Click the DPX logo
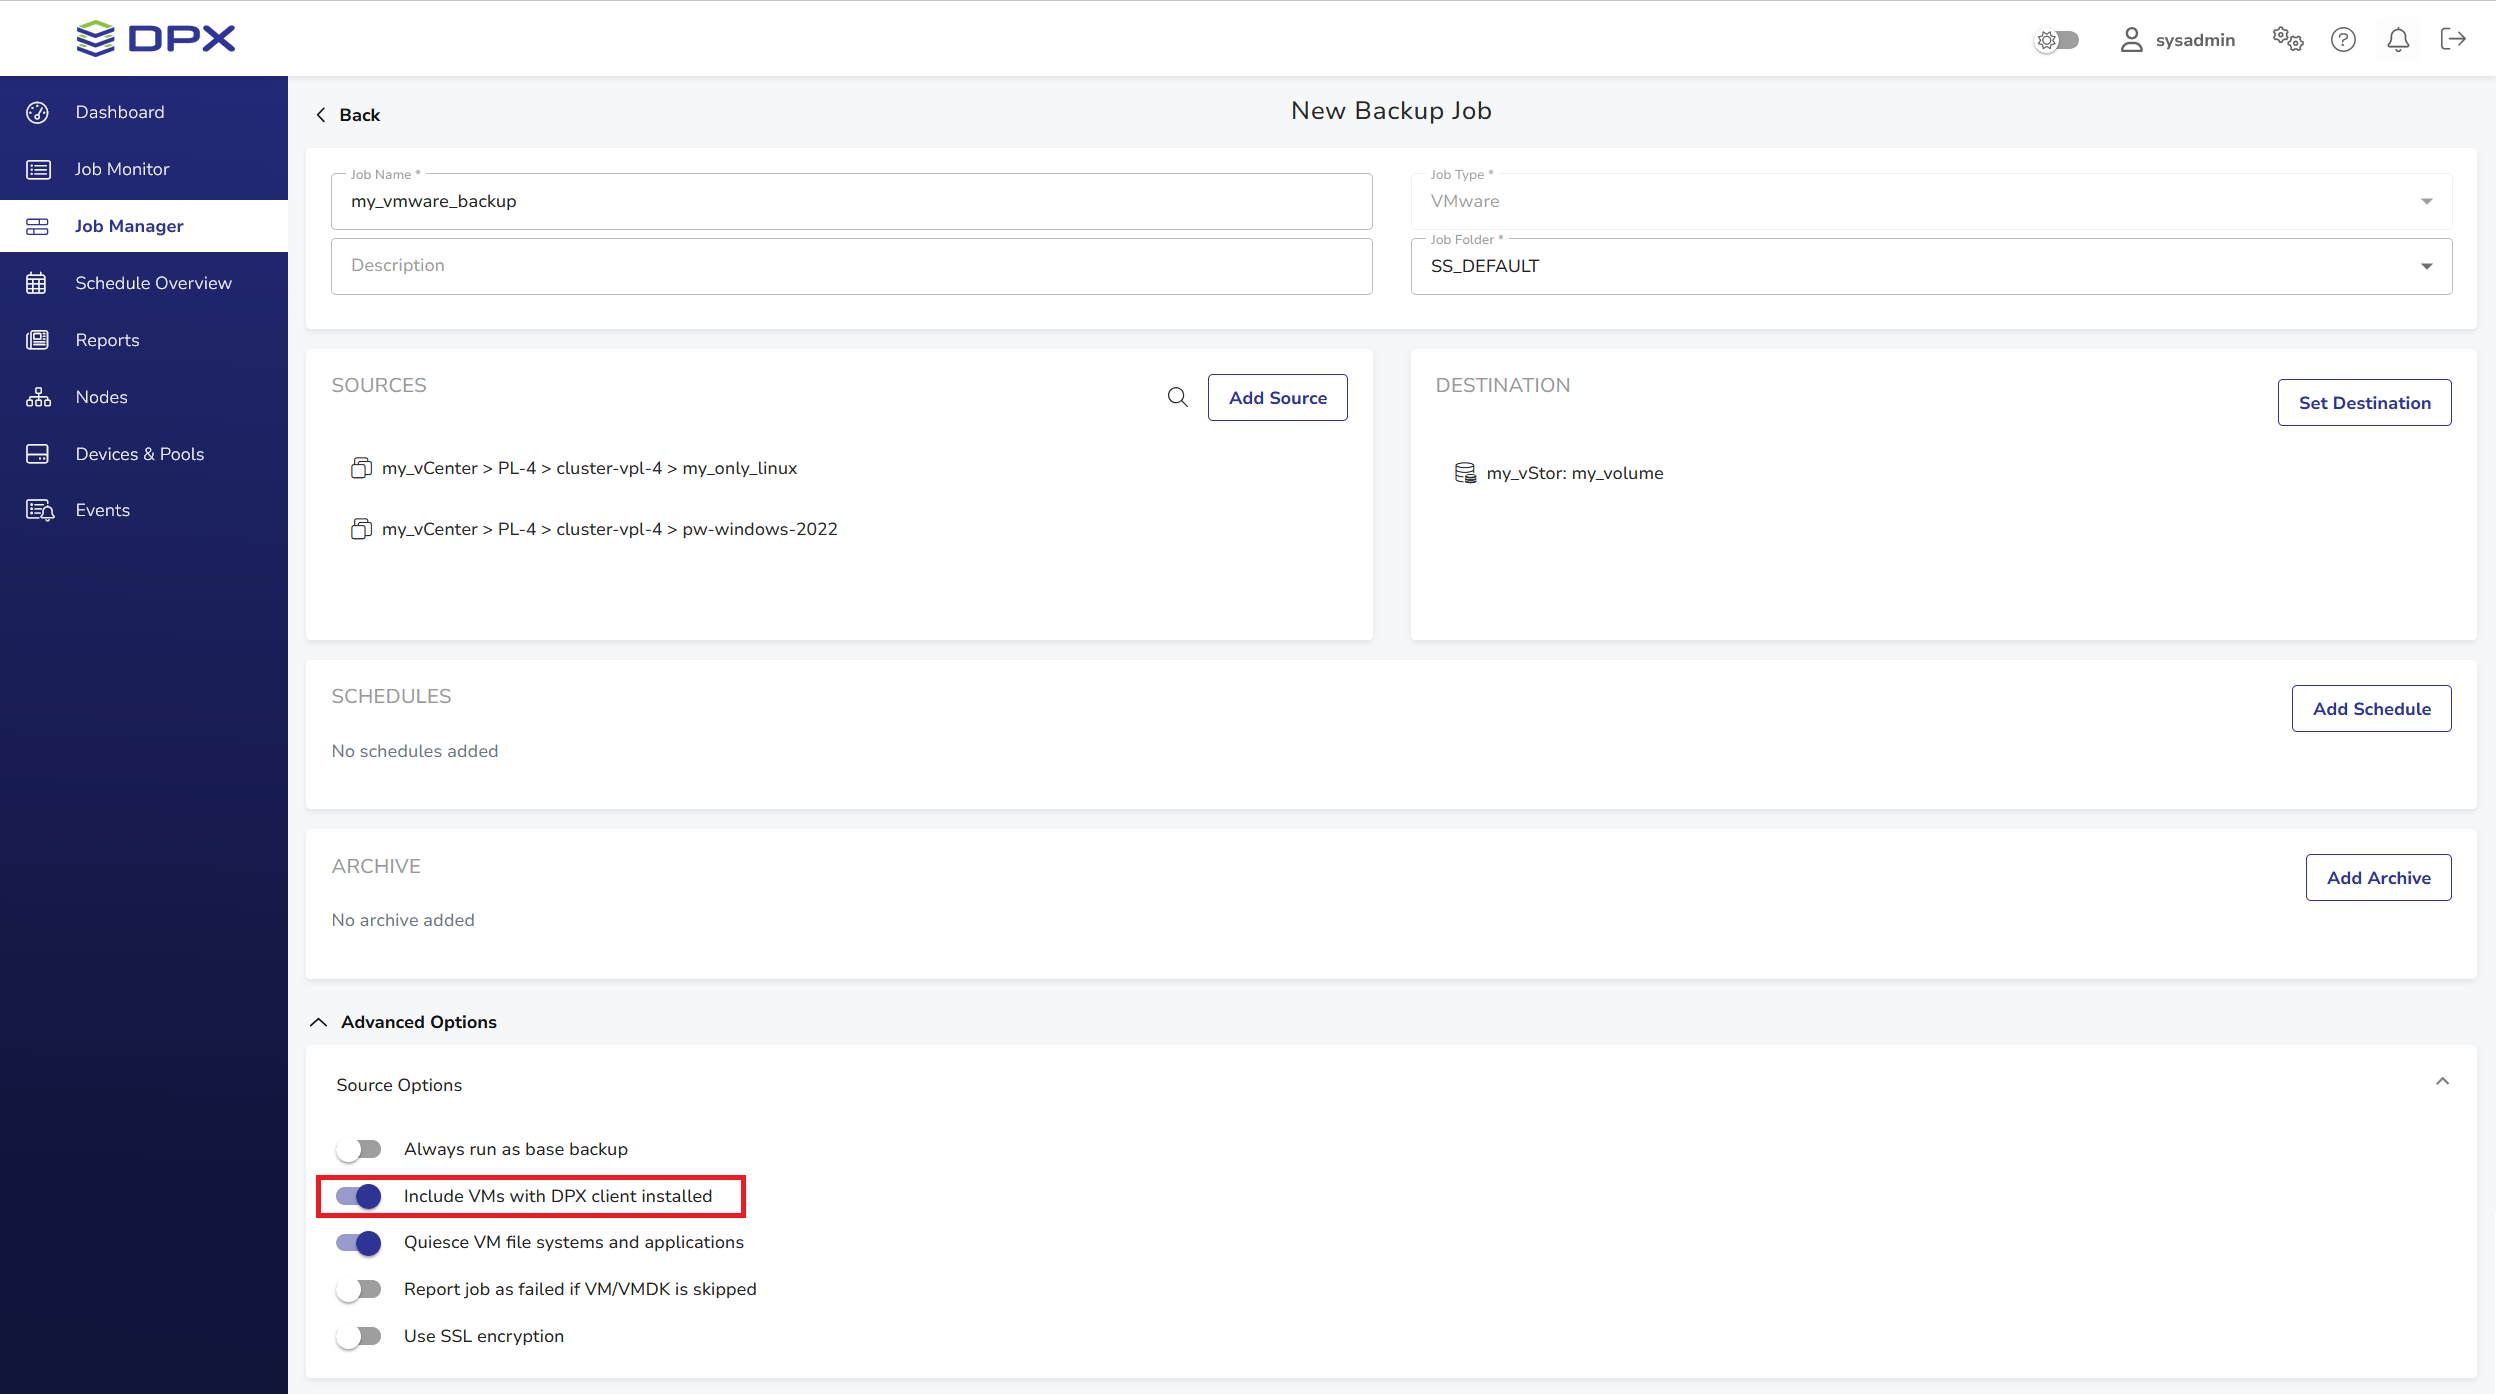This screenshot has height=1394, width=2496. point(156,38)
